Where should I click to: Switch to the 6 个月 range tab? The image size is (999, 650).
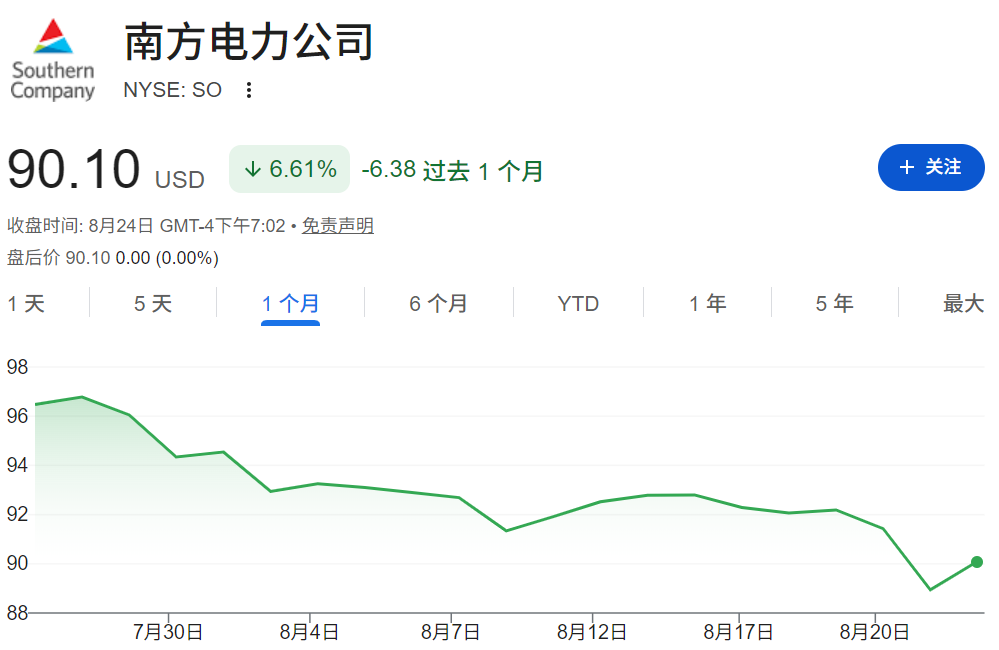tap(438, 303)
